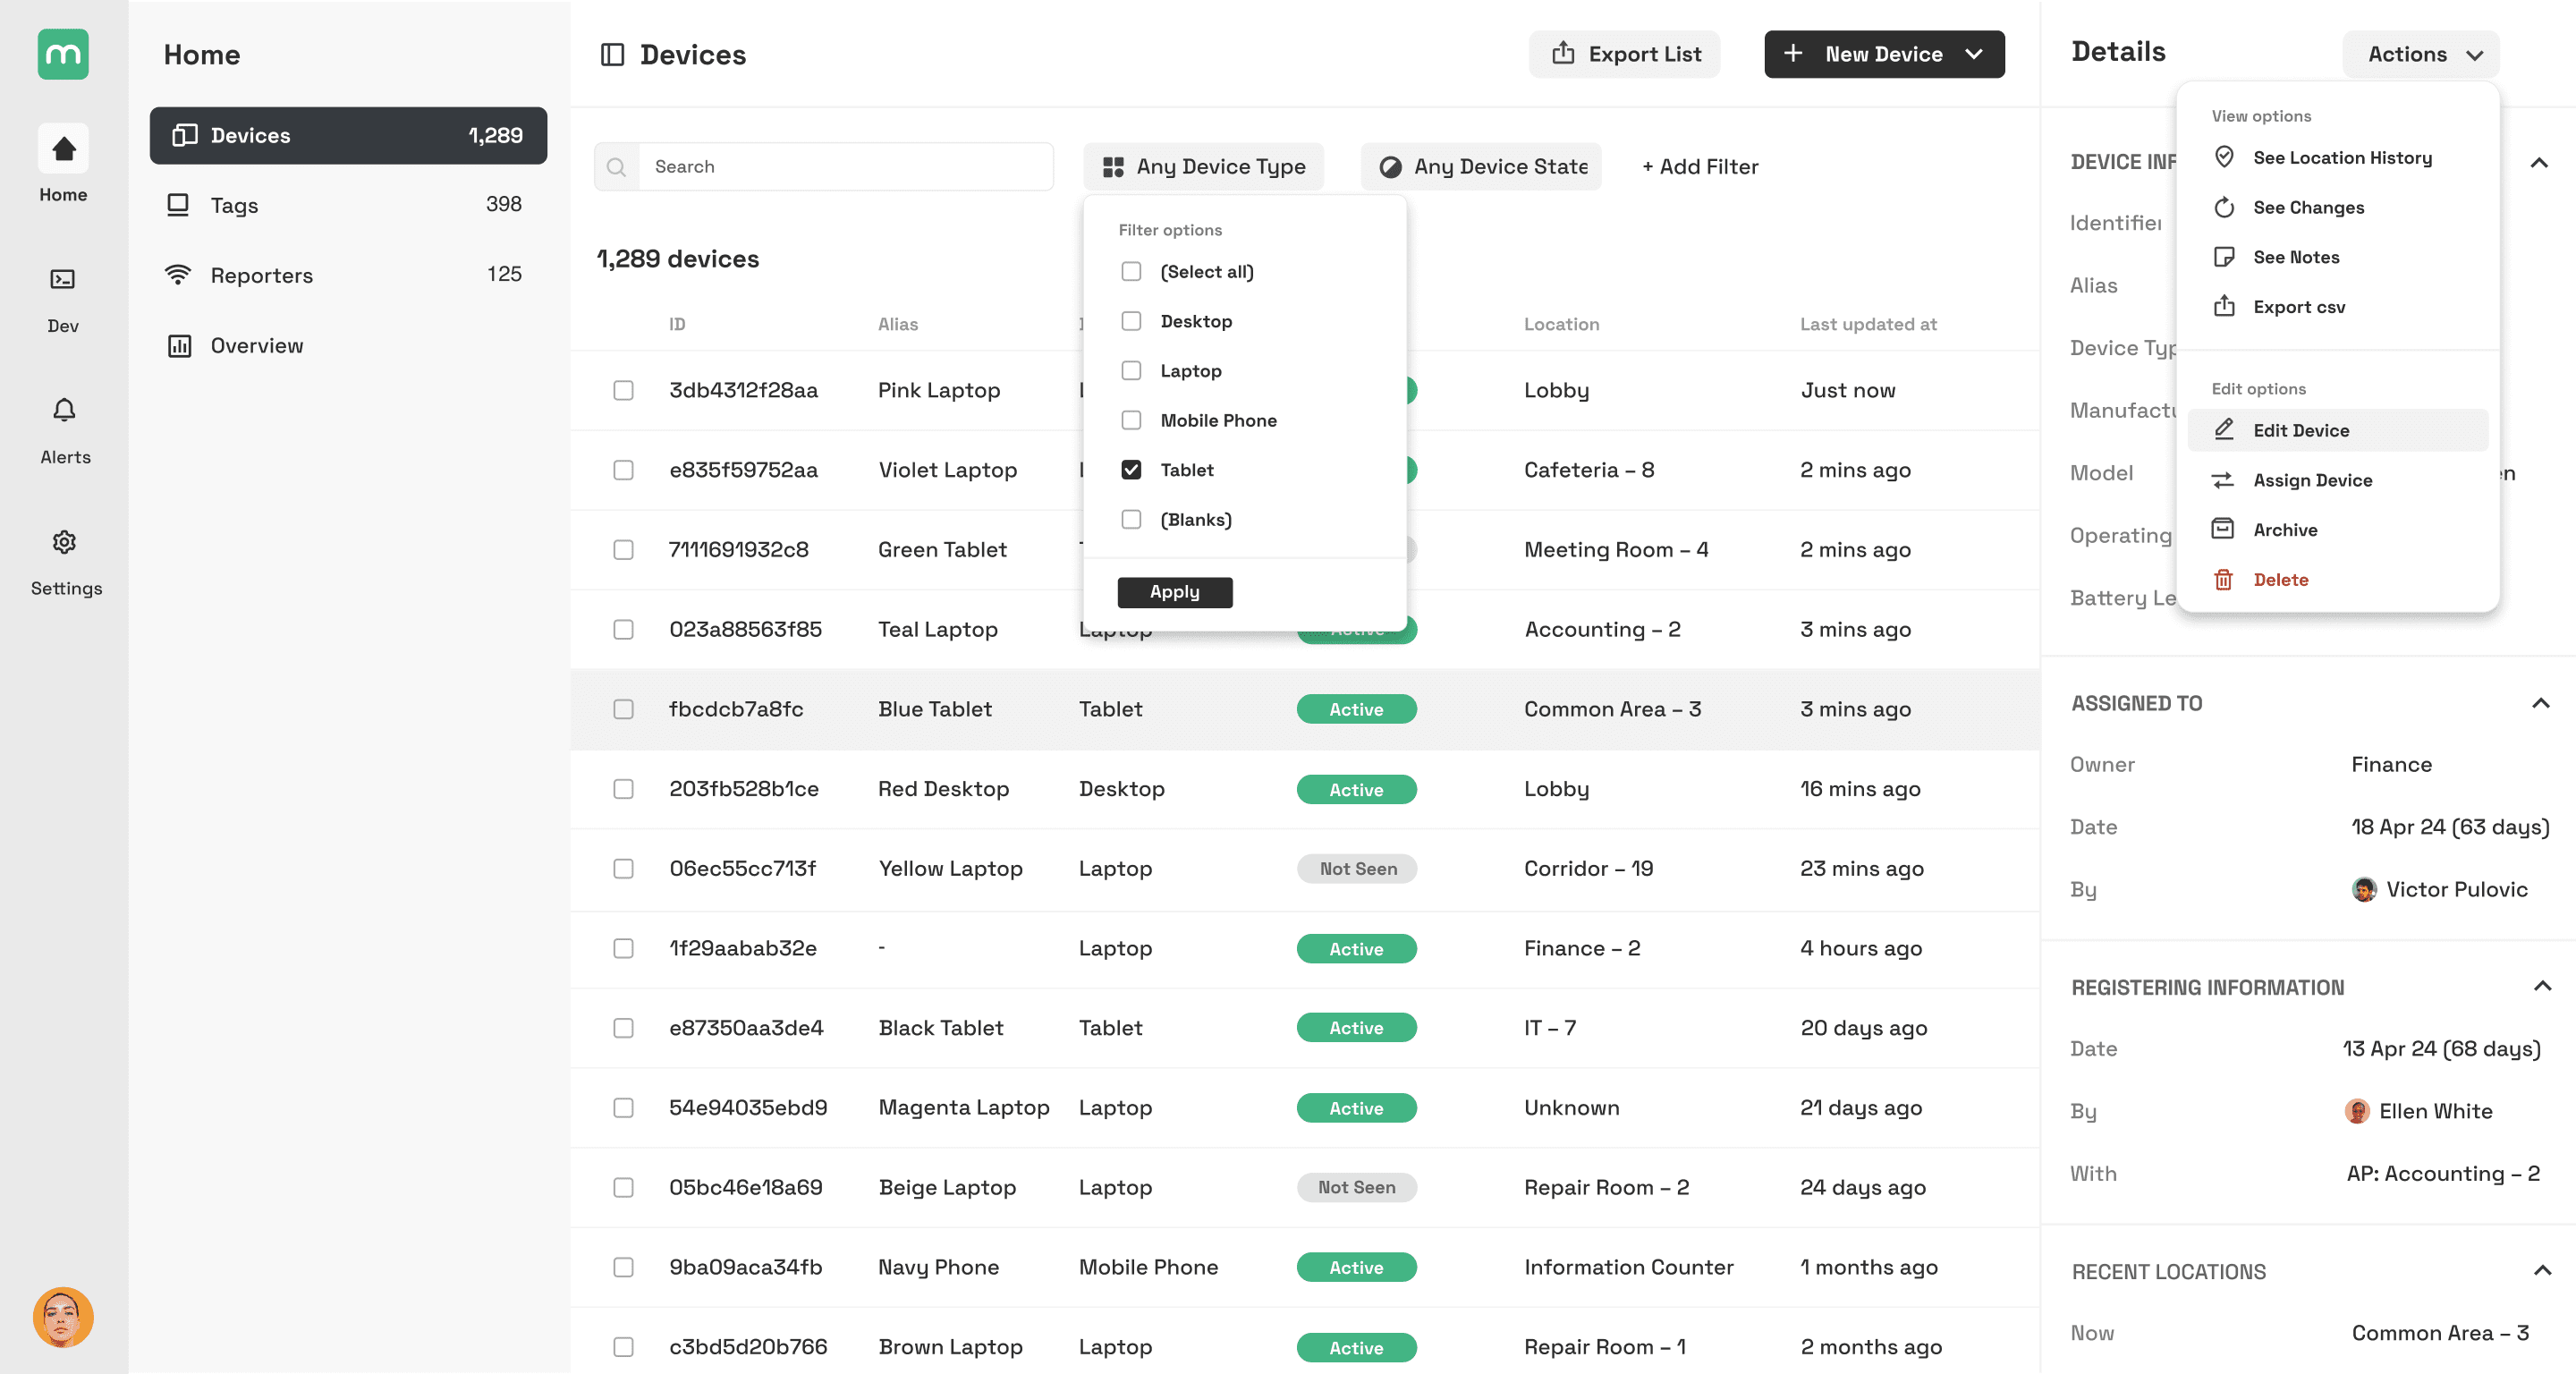Check the (Select all) filter option
Screen dimensions: 2576x1374
click(1131, 271)
